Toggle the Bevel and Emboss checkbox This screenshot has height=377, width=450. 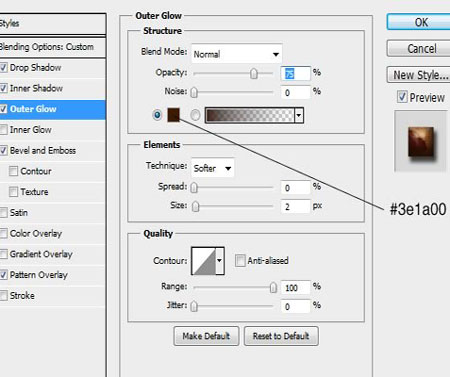3,150
